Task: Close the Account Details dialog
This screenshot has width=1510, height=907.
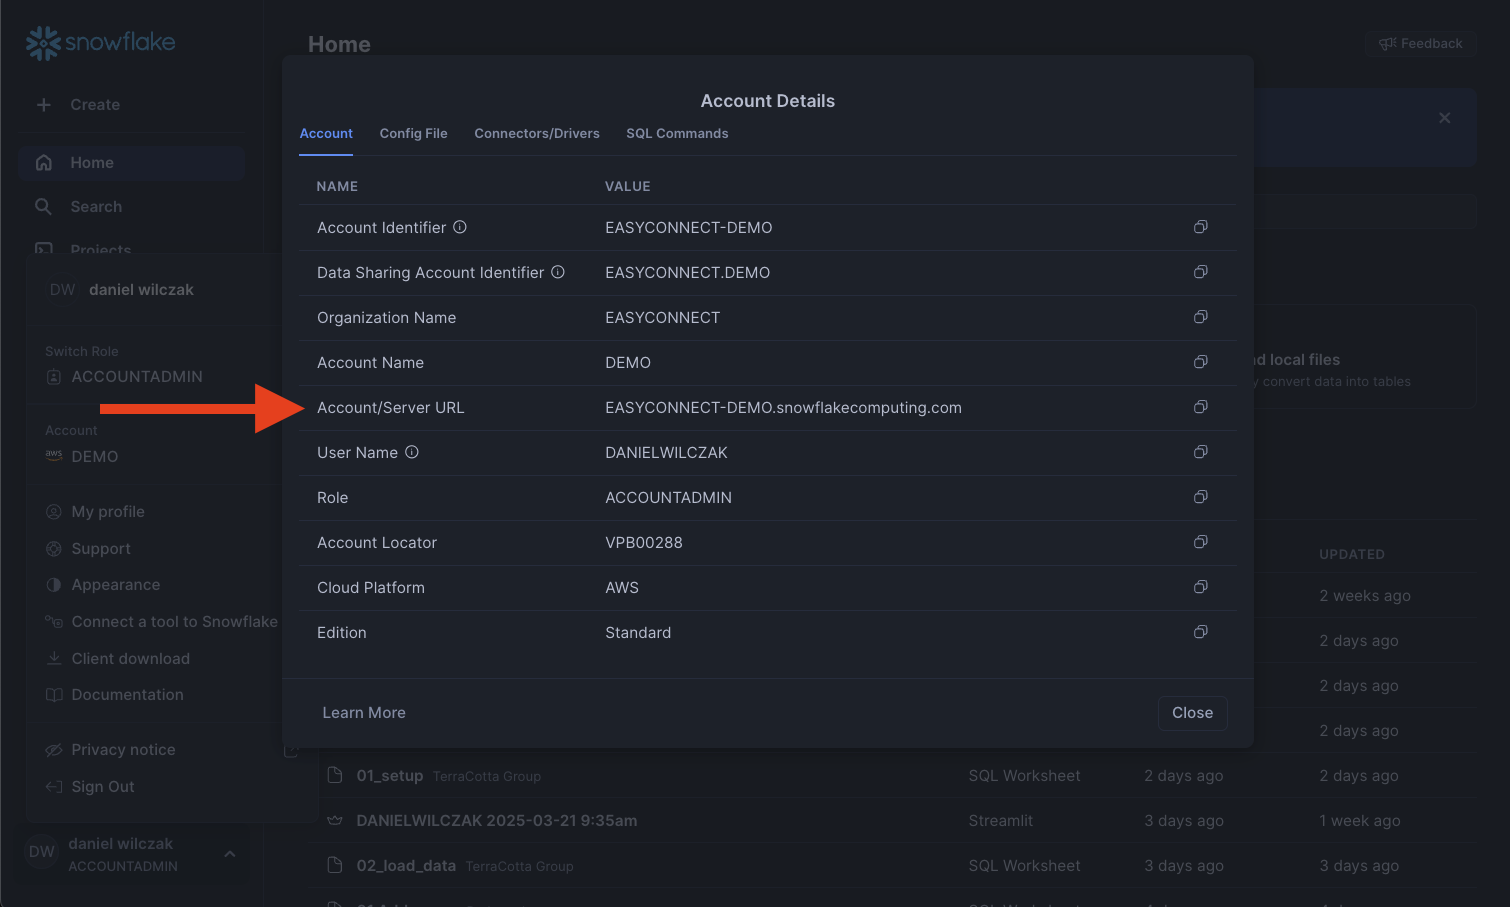Action: (x=1192, y=713)
